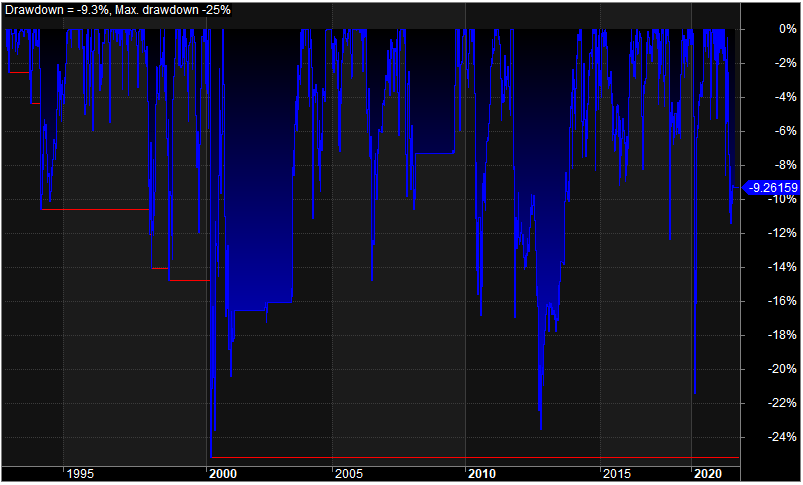The width and height of the screenshot is (803, 485).
Task: Click the bold 2010 year label
Action: click(x=482, y=474)
